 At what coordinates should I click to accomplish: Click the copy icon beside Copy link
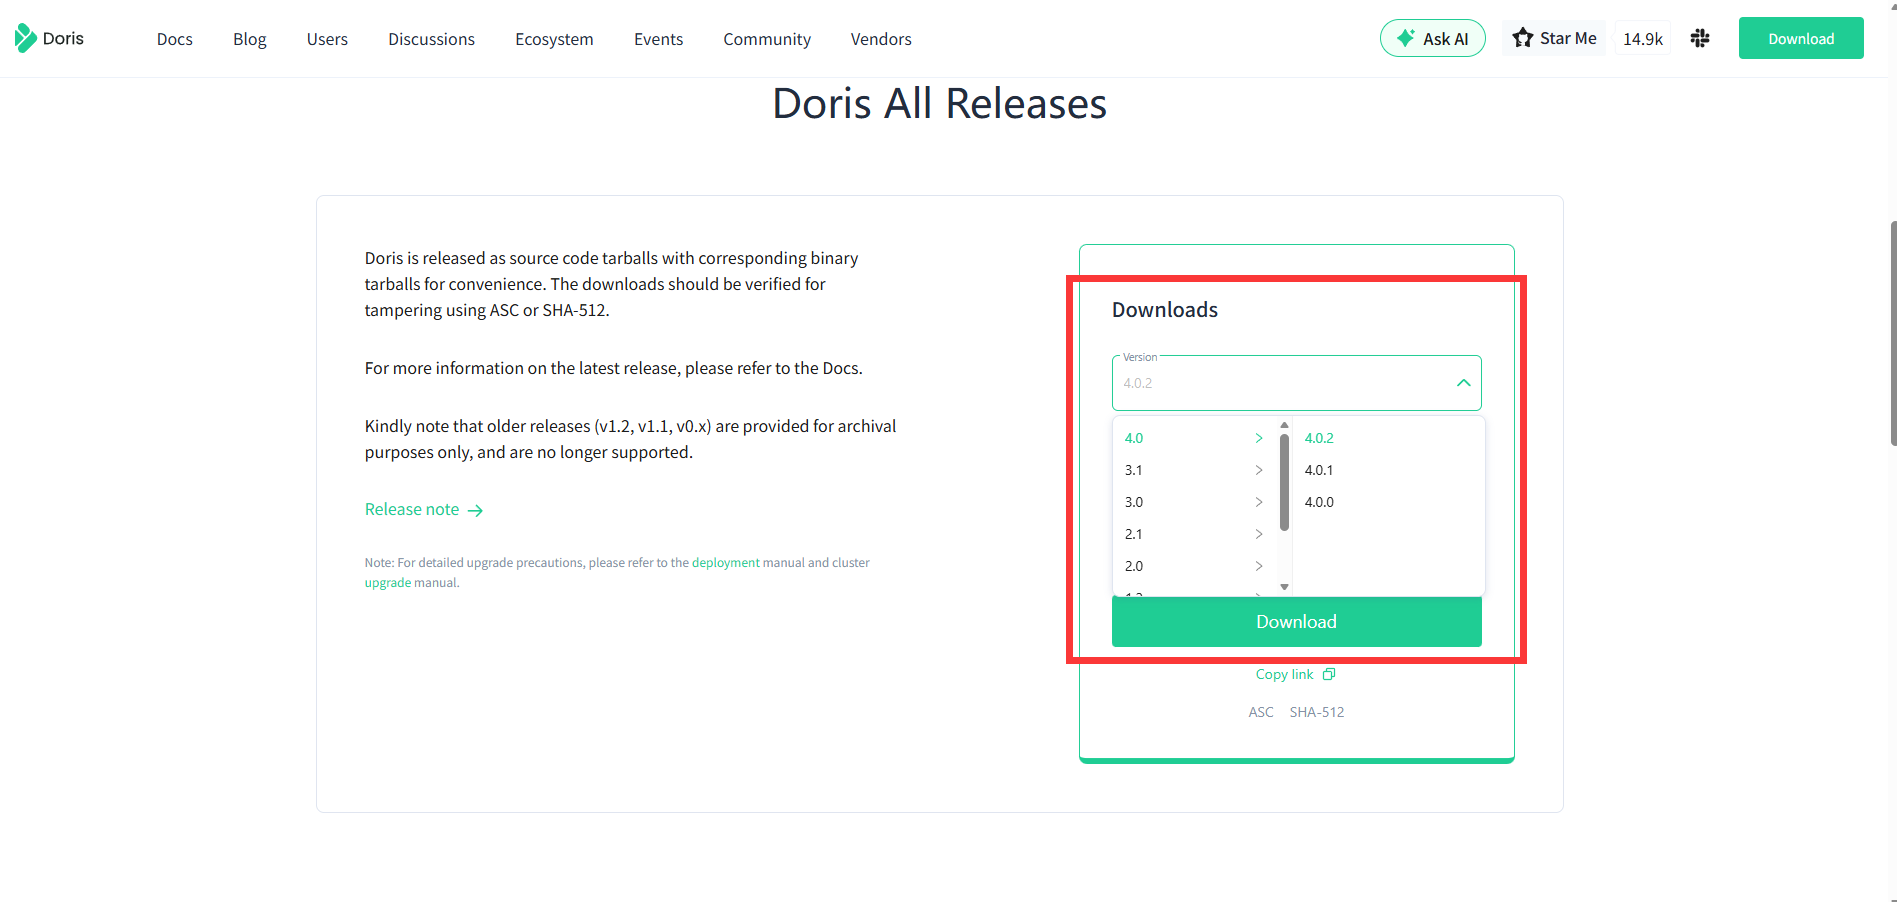pos(1329,674)
